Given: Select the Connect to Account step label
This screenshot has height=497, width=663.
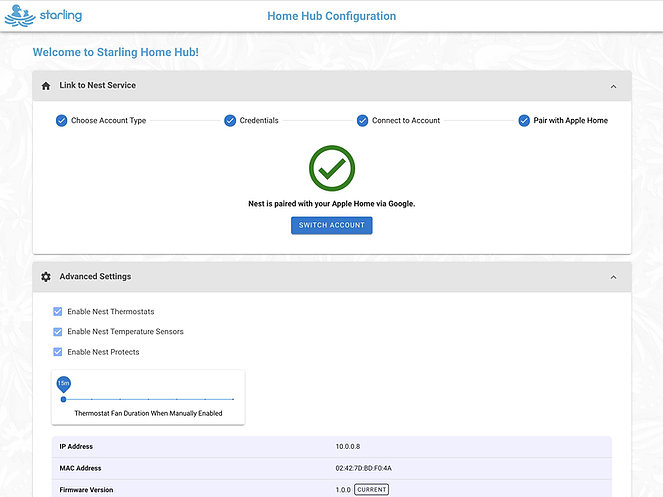Looking at the screenshot, I should pyautogui.click(x=406, y=121).
